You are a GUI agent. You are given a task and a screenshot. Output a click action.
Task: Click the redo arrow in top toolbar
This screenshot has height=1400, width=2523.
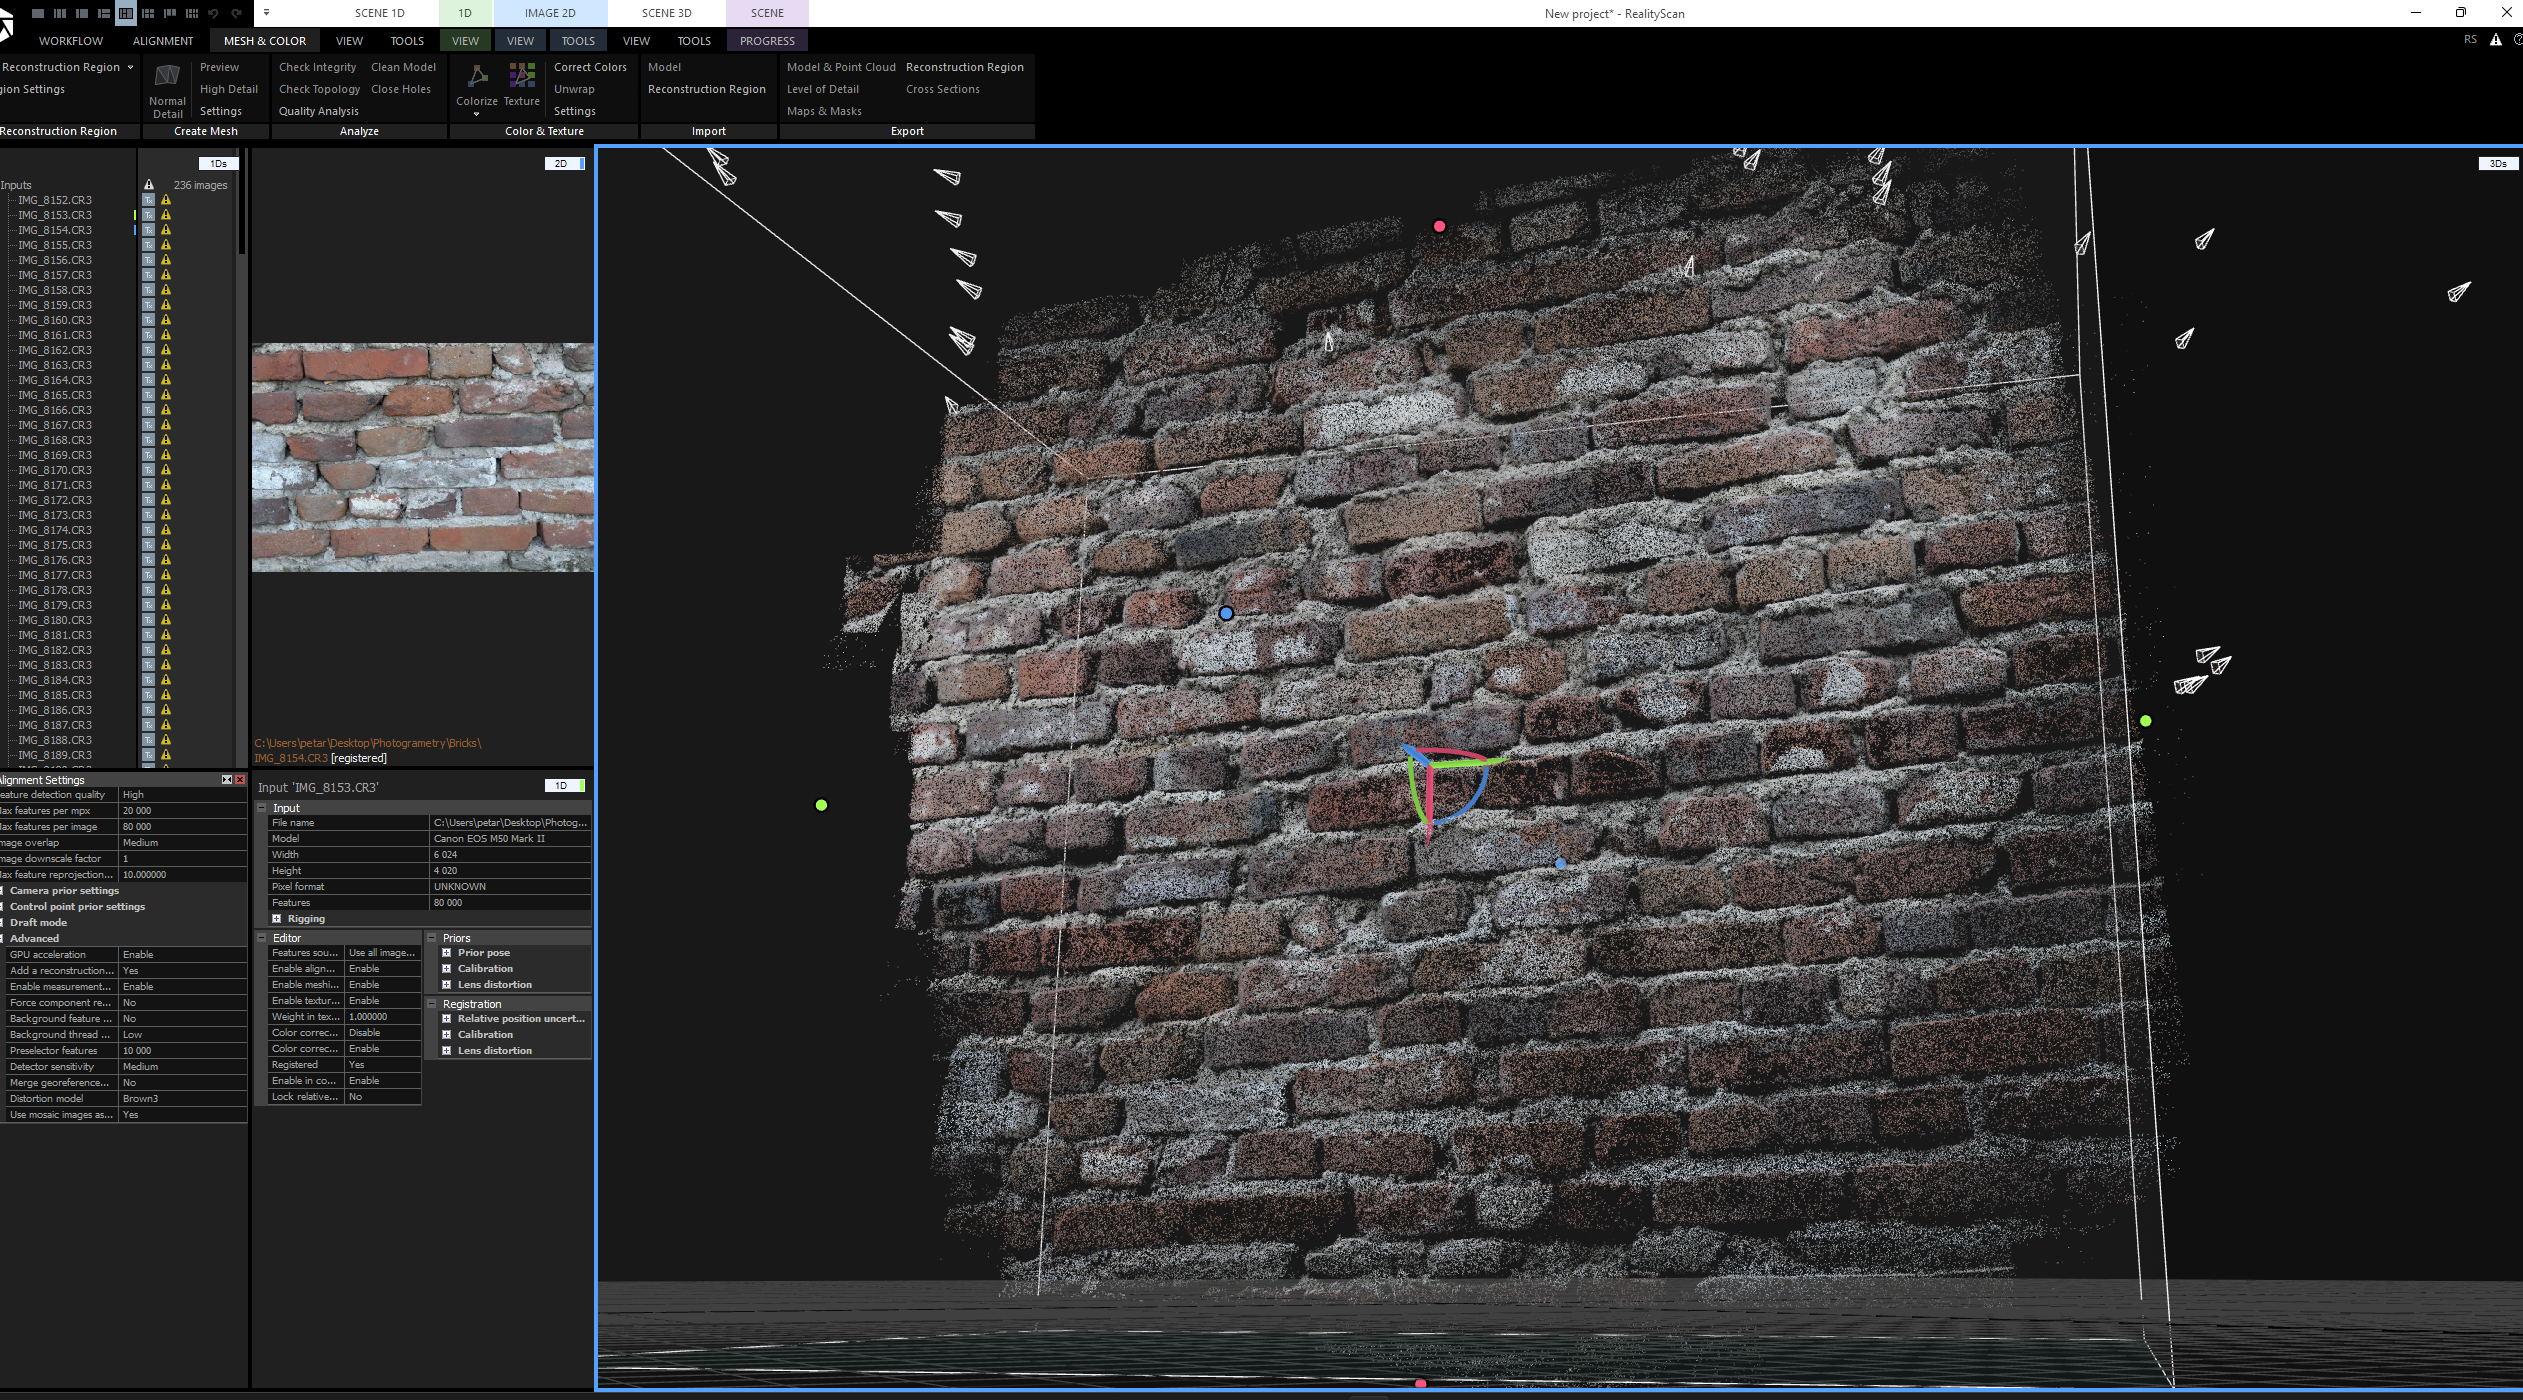pyautogui.click(x=237, y=13)
